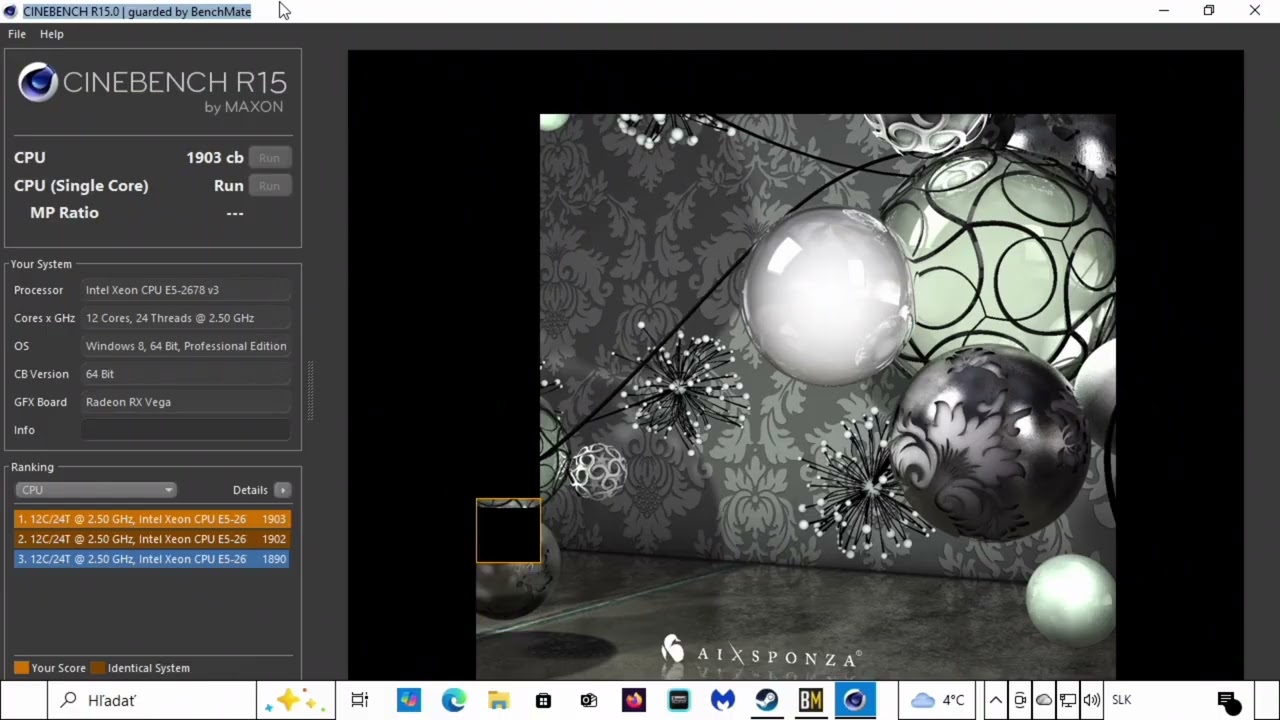This screenshot has height=720, width=1280.
Task: Open Steam from the taskbar
Action: pyautogui.click(x=767, y=700)
